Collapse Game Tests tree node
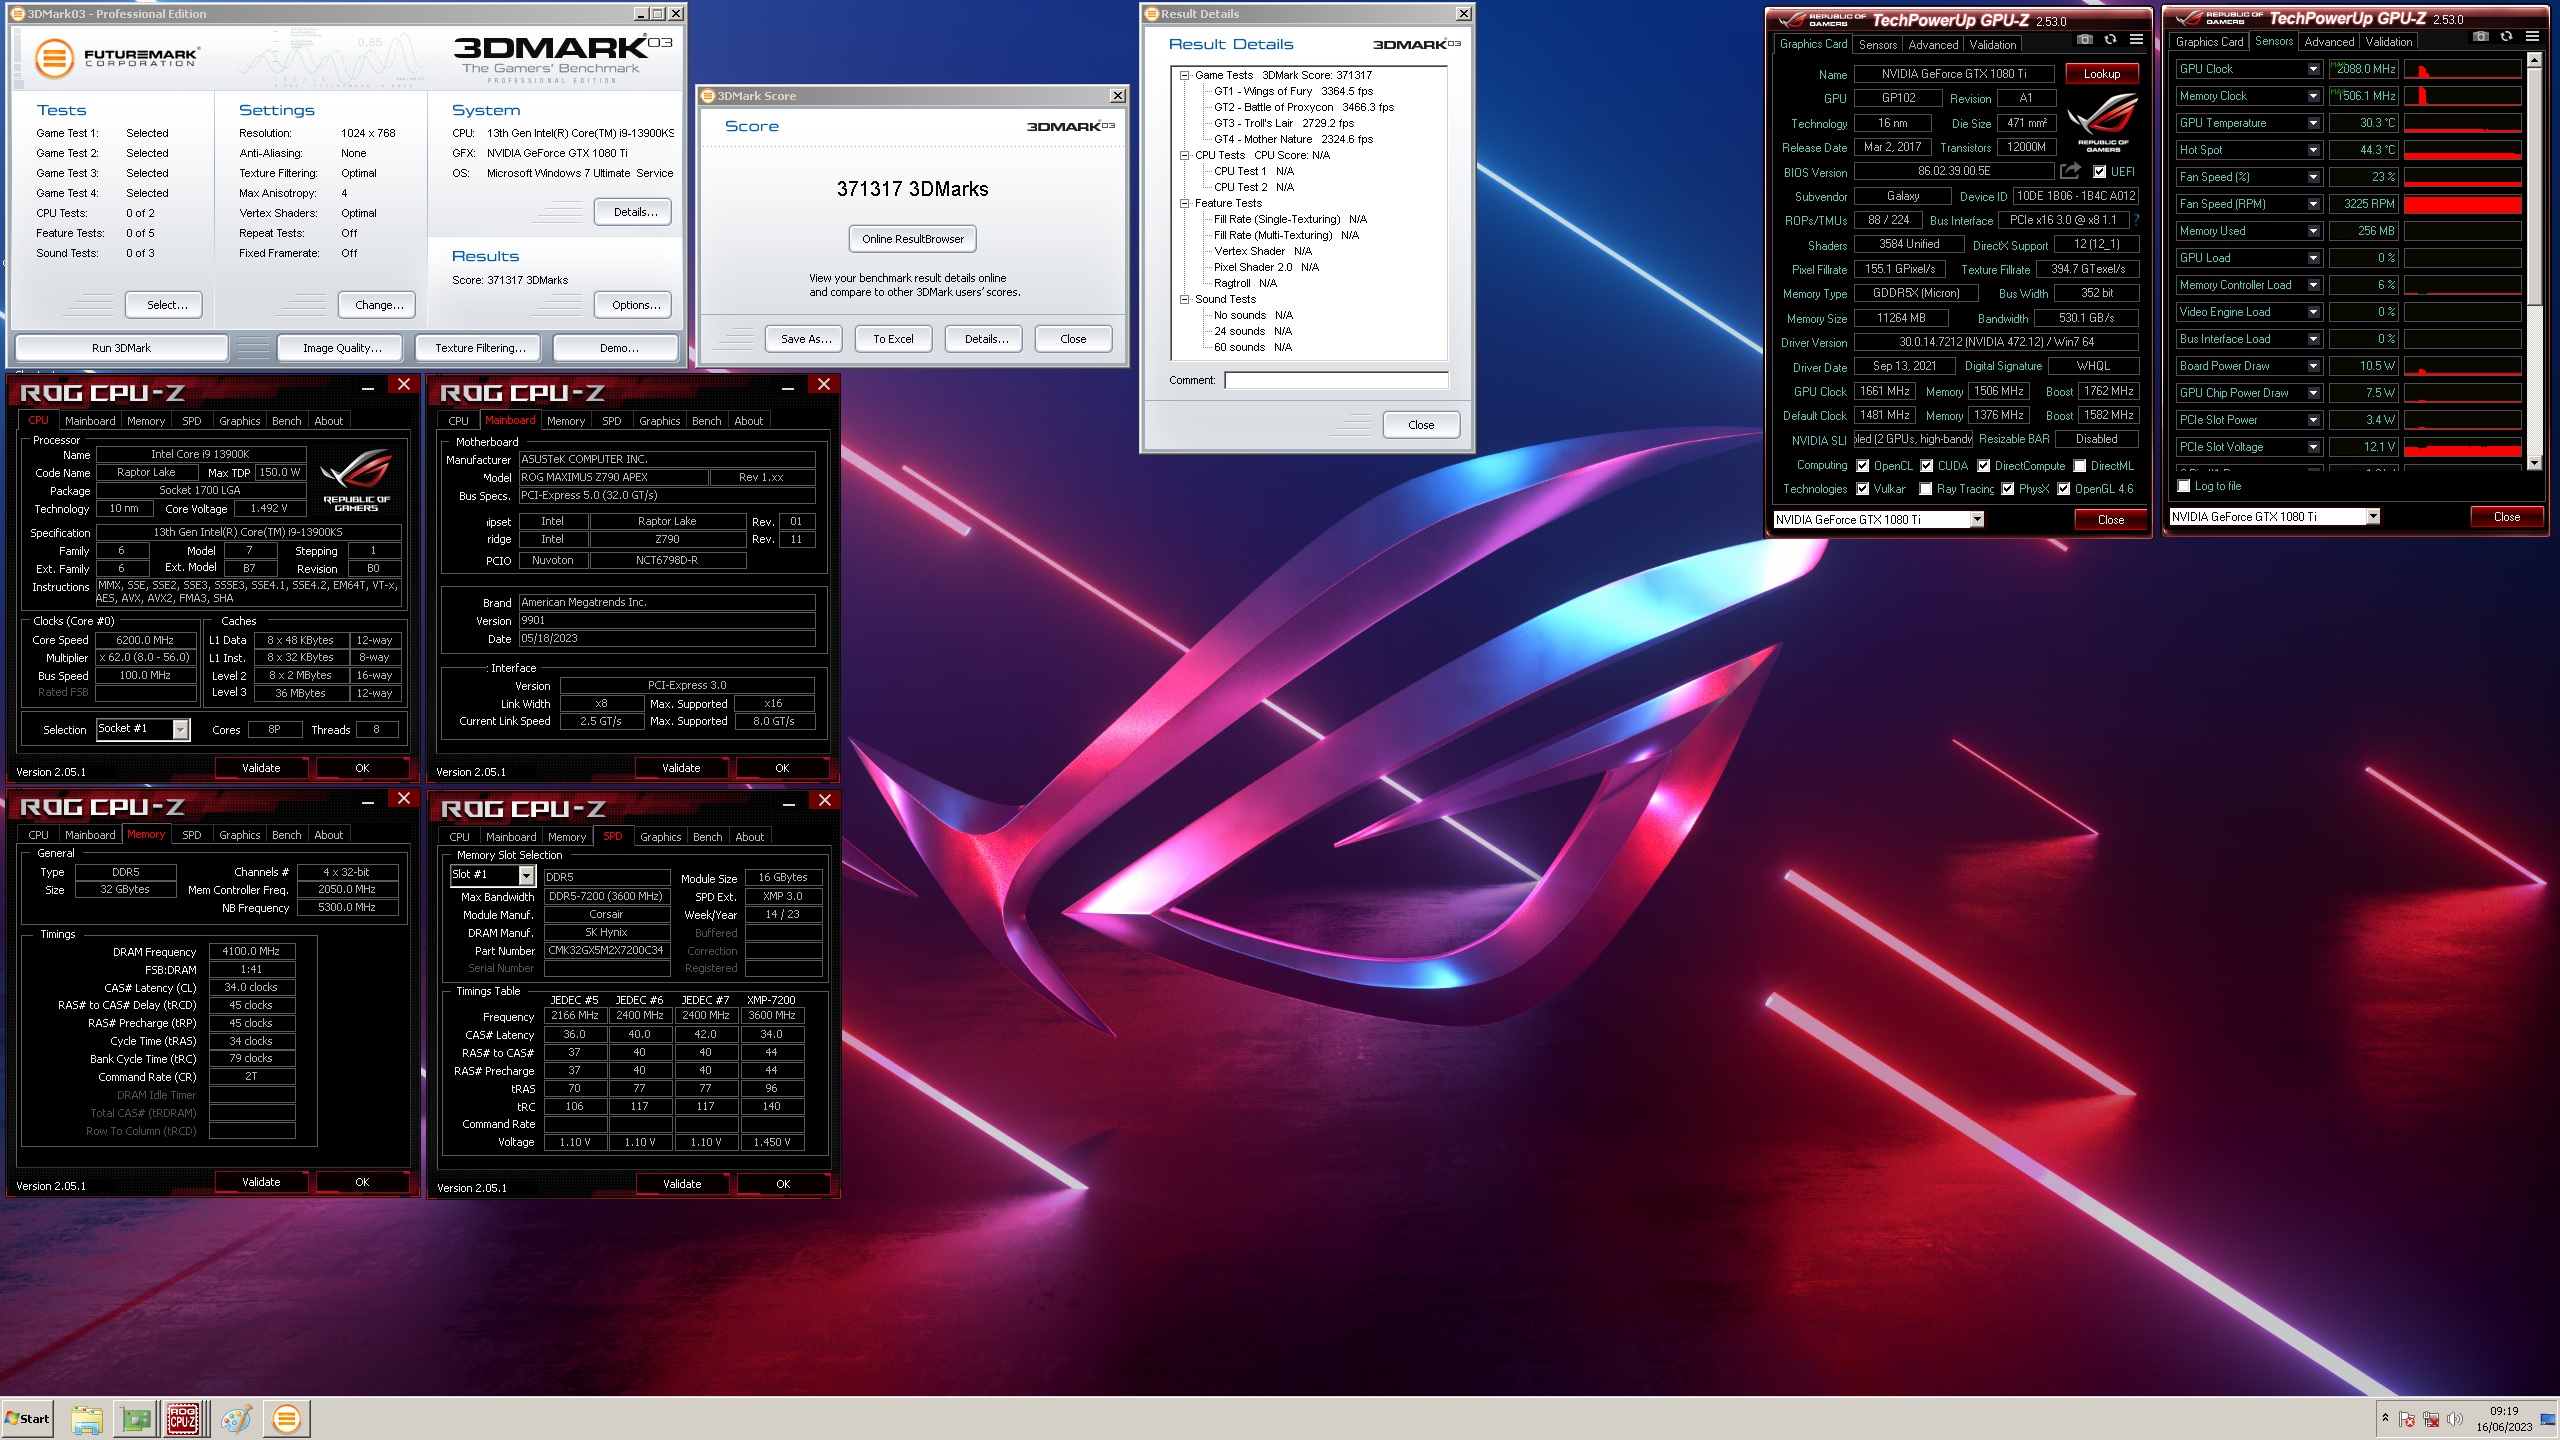 pyautogui.click(x=1184, y=75)
